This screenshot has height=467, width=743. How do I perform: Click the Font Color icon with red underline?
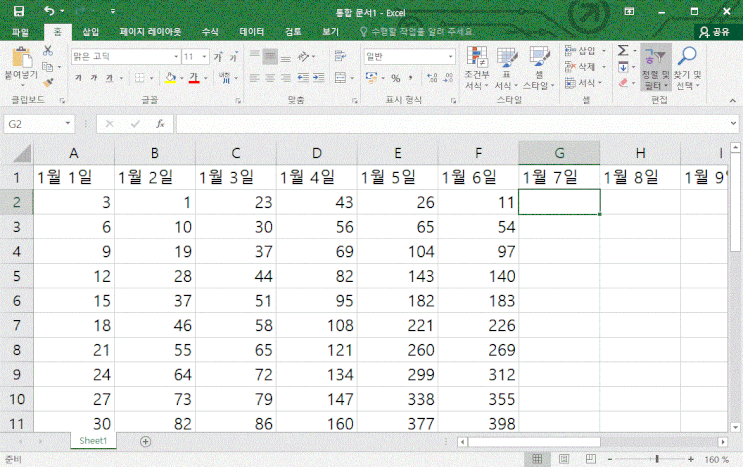tap(194, 78)
